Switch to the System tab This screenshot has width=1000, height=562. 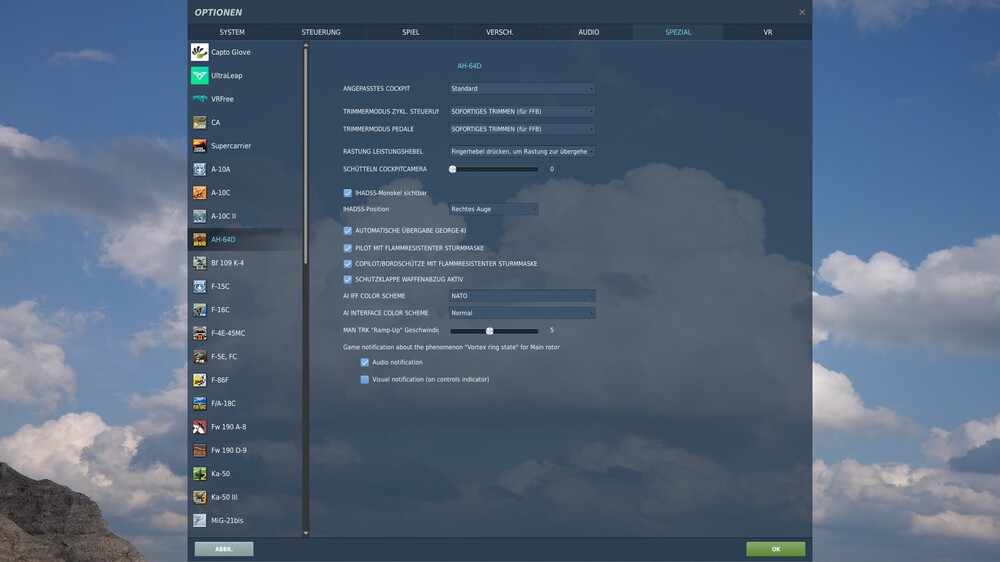(232, 32)
